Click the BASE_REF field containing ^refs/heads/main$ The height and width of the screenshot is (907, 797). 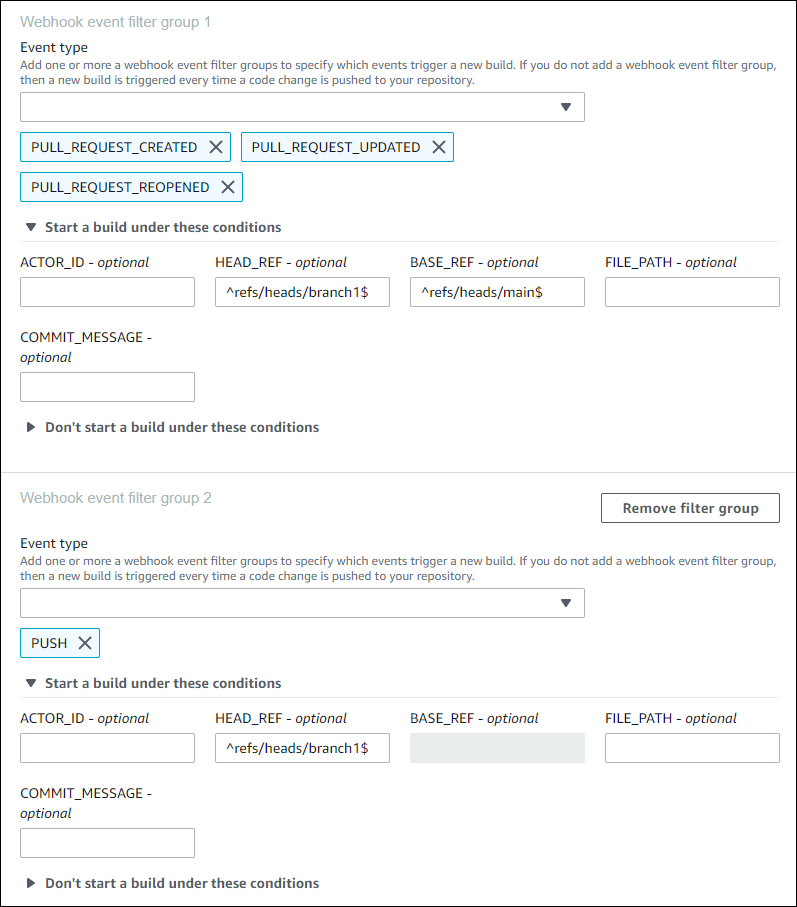point(497,292)
